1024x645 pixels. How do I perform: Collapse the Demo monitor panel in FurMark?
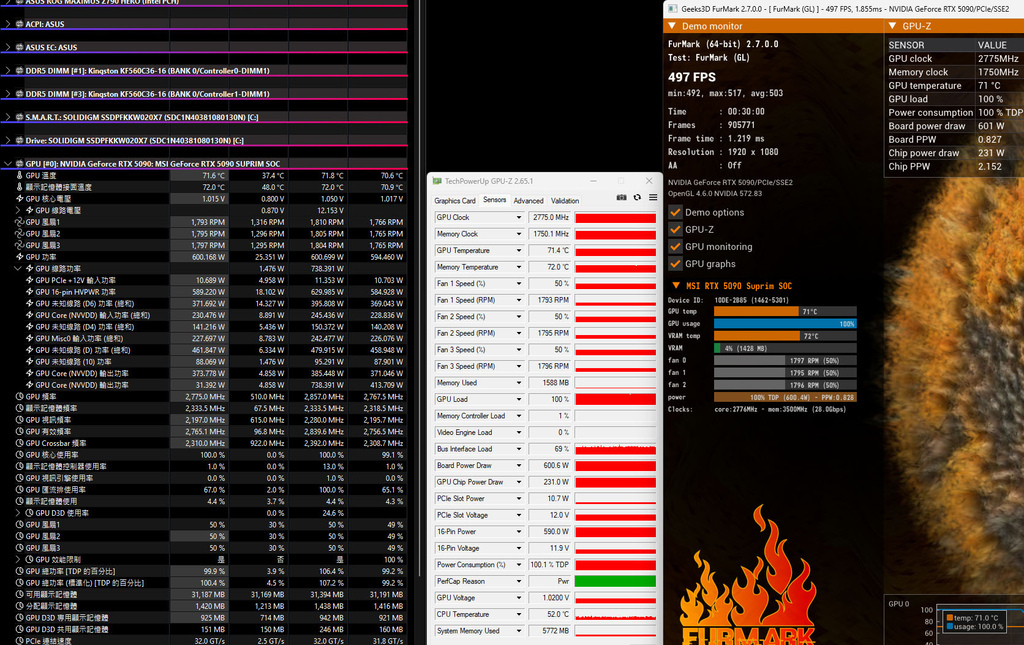[x=672, y=26]
